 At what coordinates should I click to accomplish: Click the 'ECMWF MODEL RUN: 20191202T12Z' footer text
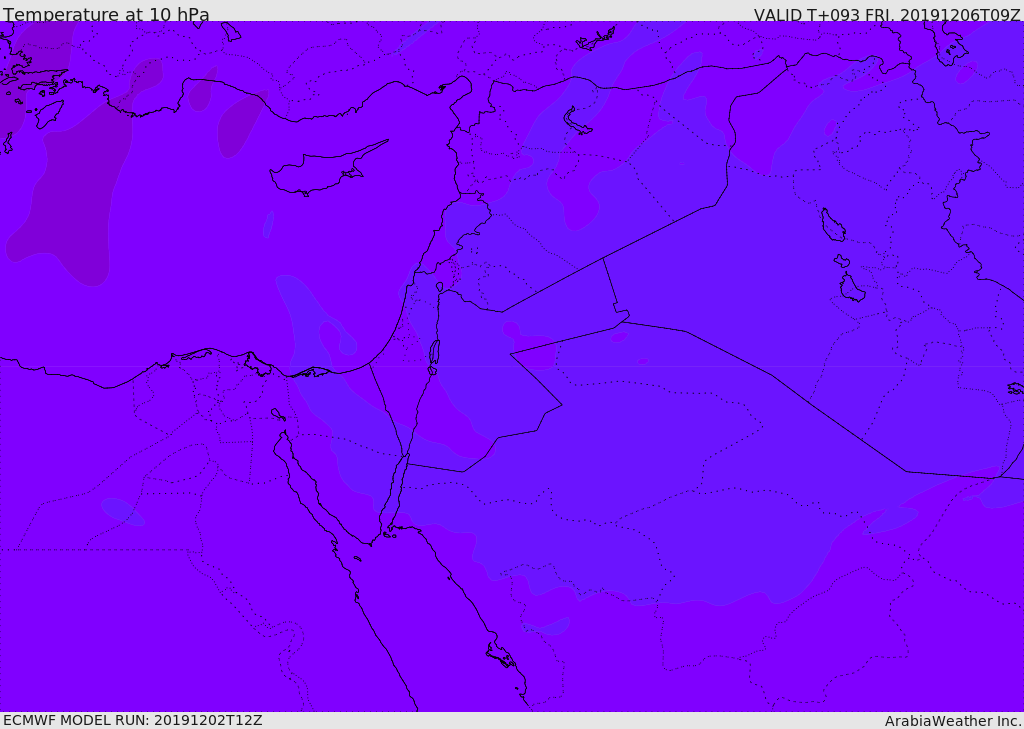click(x=133, y=720)
